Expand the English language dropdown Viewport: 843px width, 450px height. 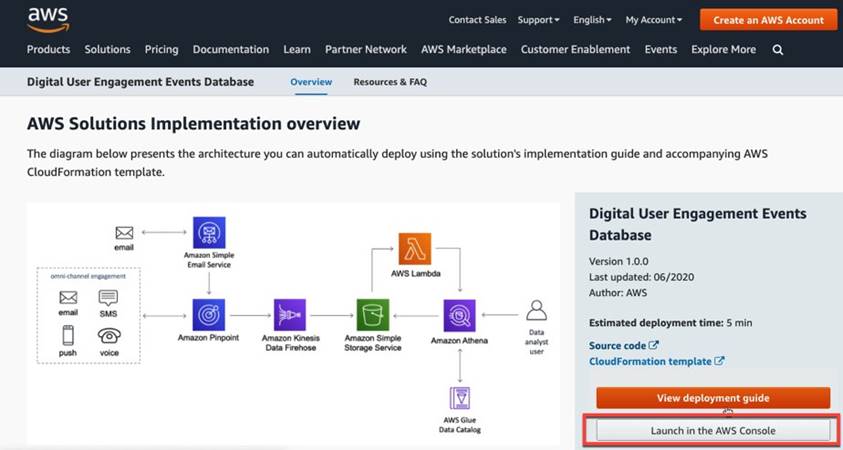click(592, 20)
